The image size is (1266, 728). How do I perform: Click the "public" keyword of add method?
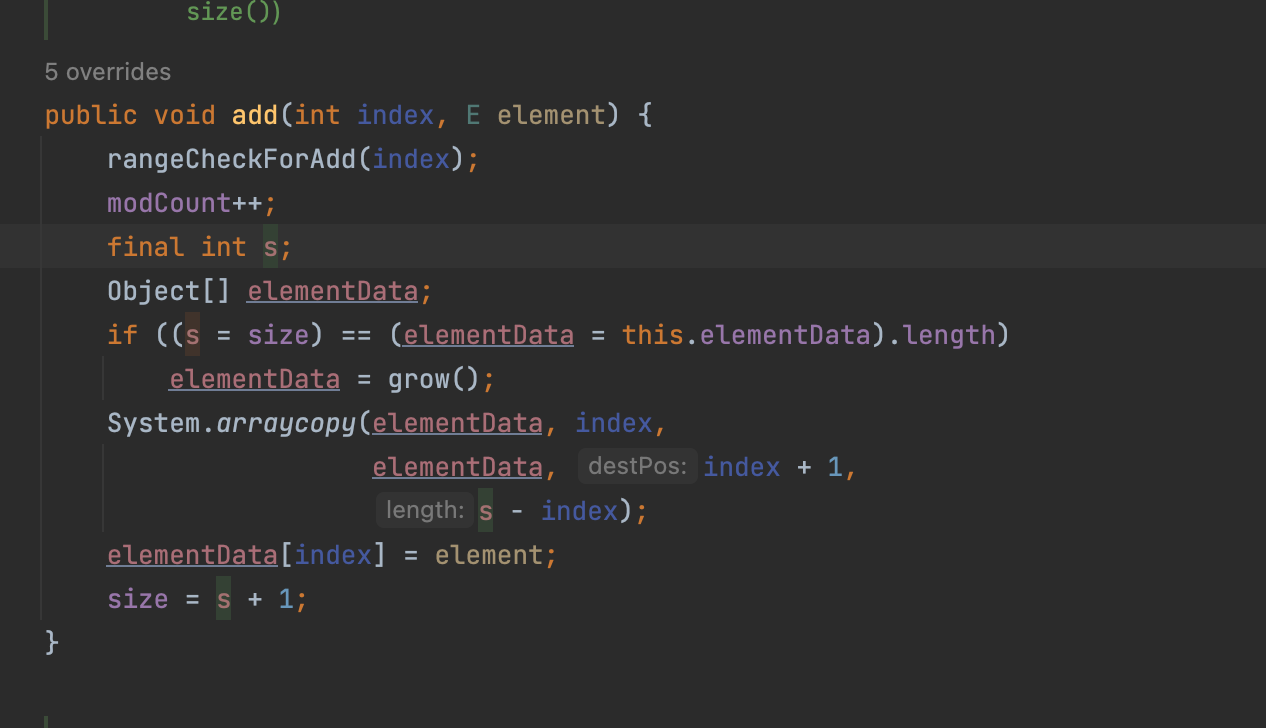pos(91,115)
